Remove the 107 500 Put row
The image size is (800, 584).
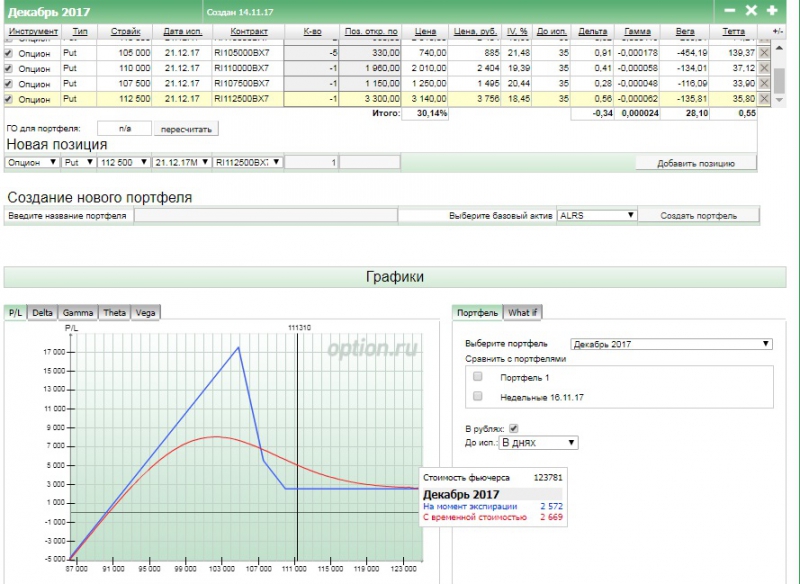(x=765, y=83)
